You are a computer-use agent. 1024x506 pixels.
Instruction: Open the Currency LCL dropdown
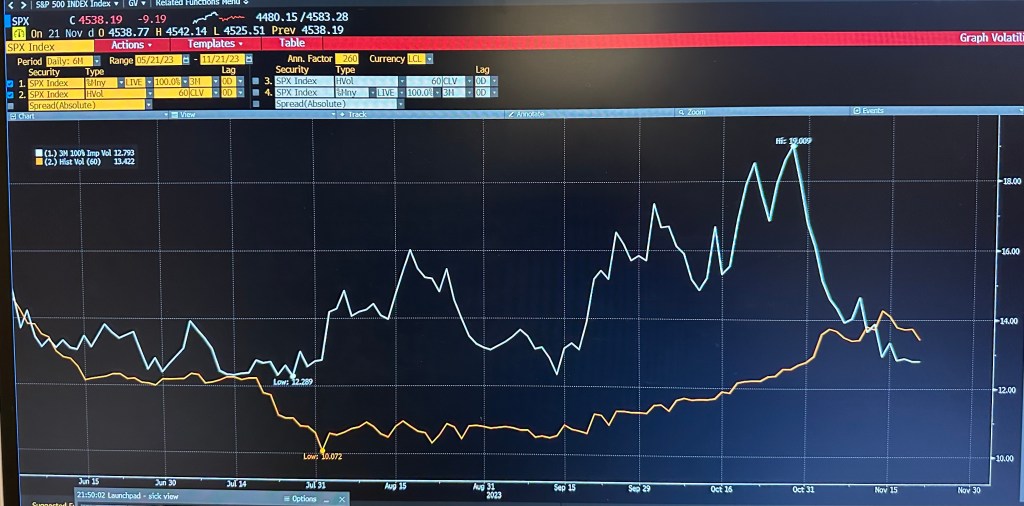428,59
